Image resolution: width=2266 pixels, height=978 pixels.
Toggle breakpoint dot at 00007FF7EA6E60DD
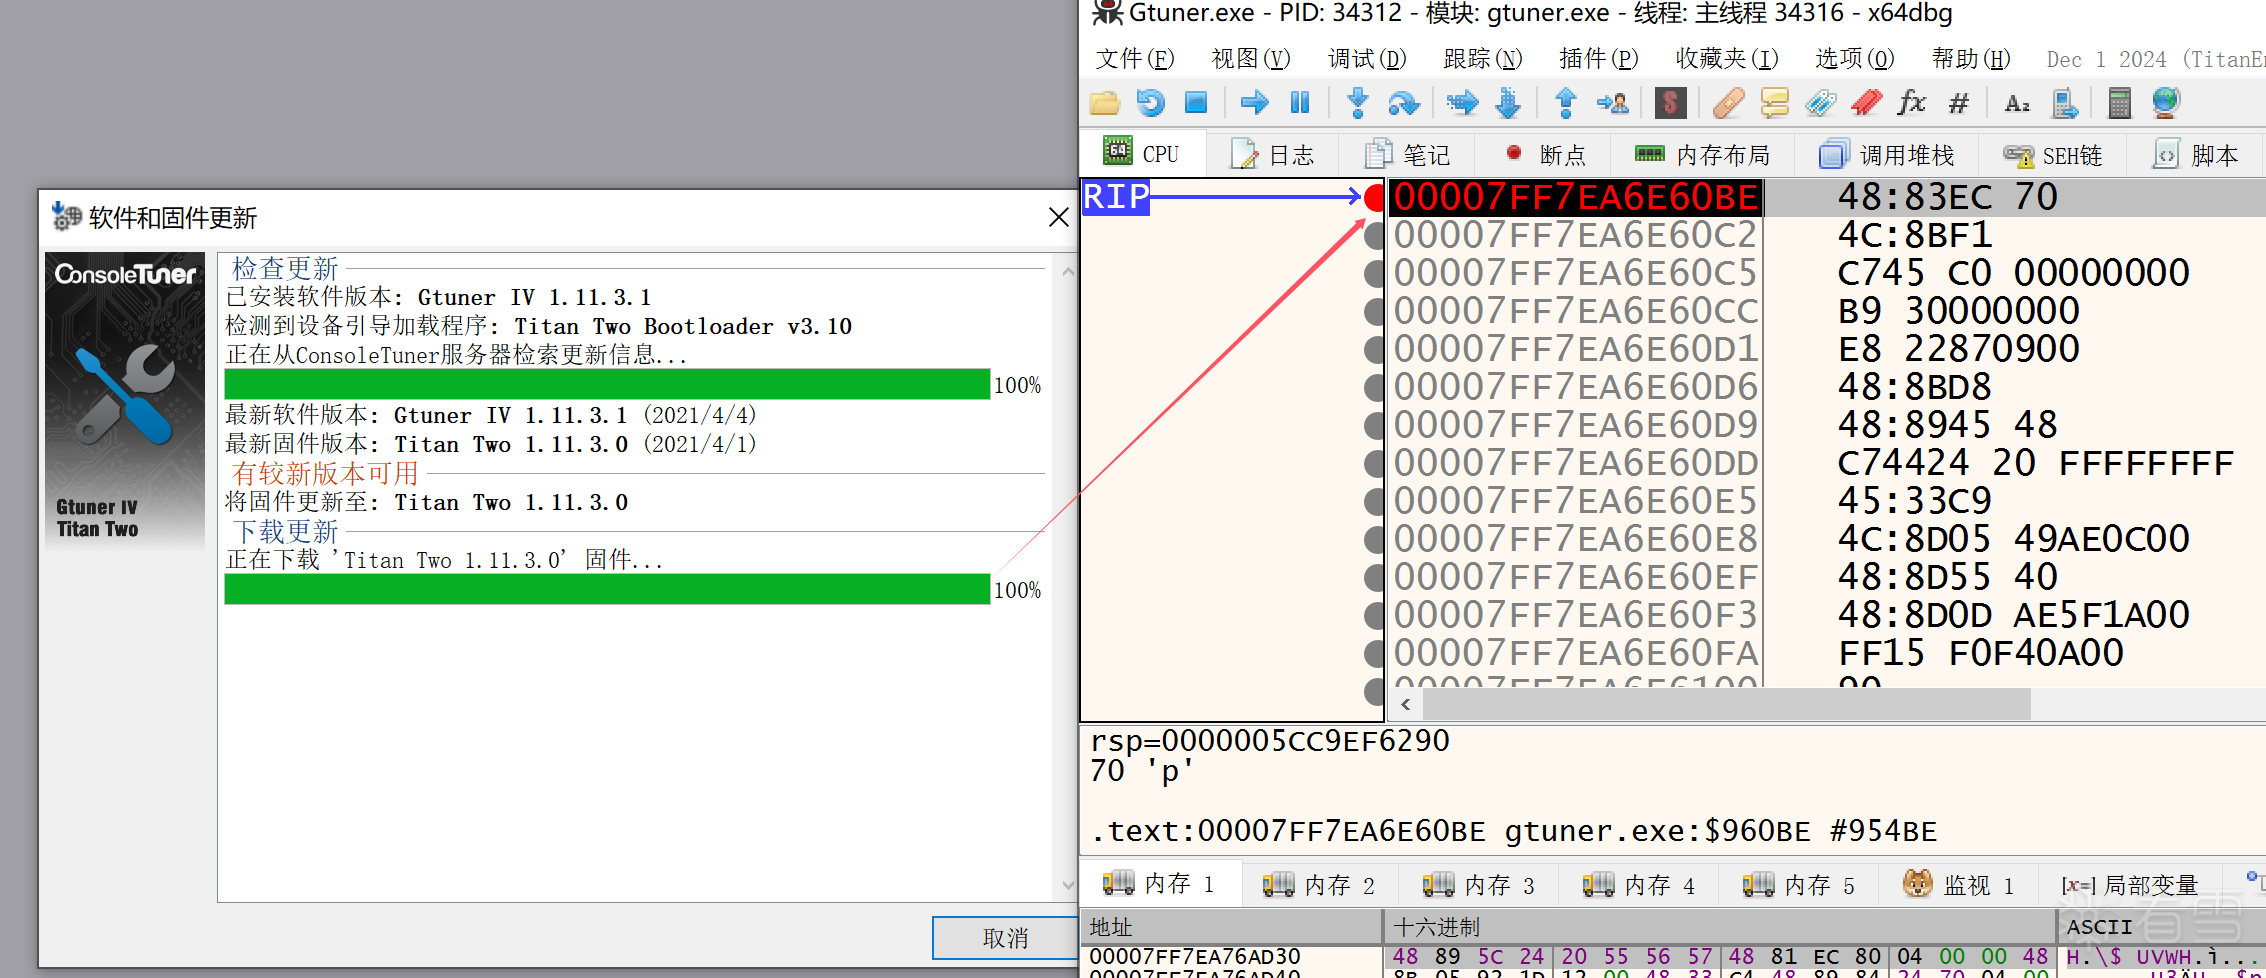point(1375,463)
